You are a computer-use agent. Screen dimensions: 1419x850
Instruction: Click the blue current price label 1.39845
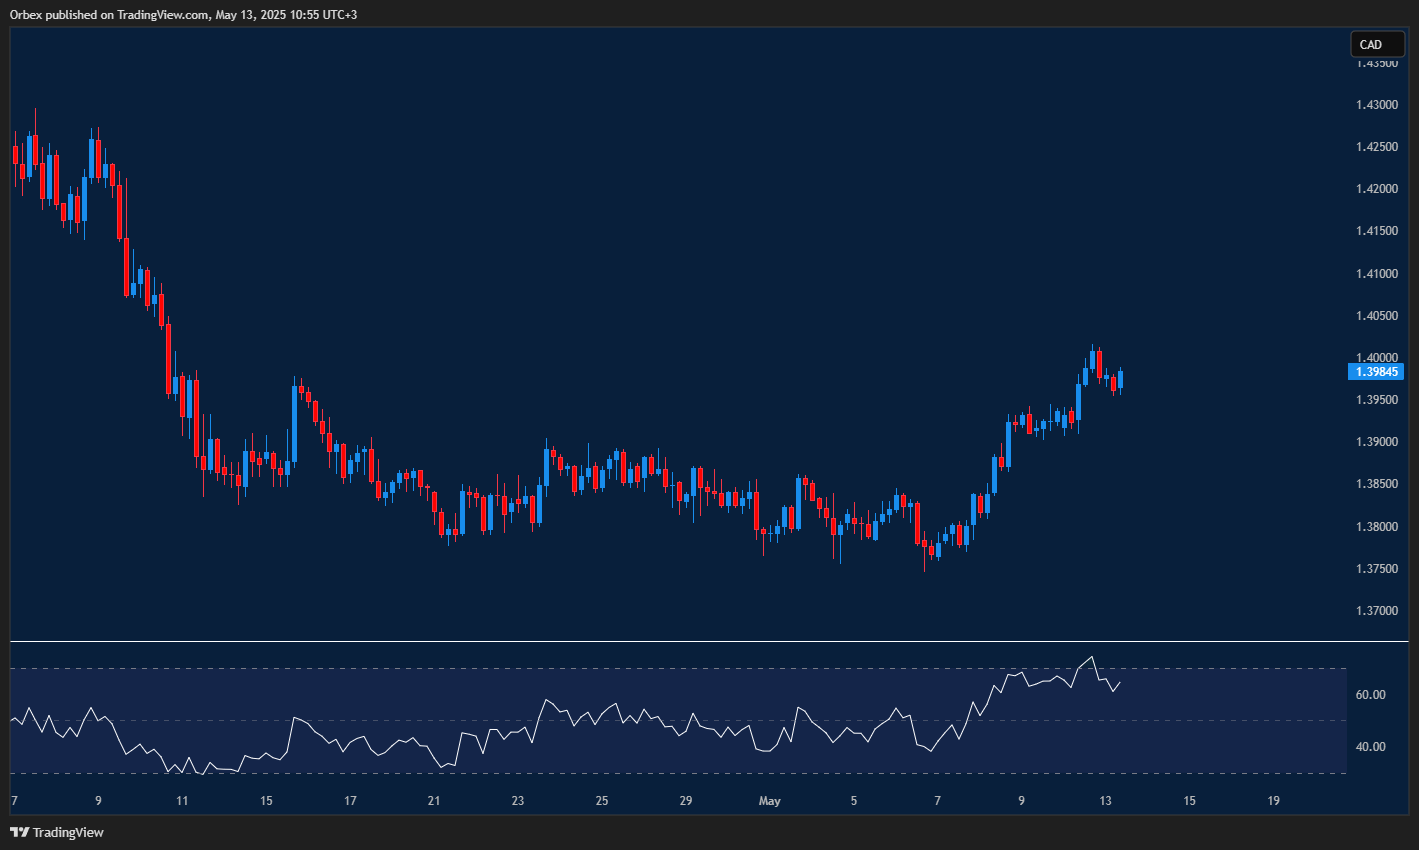point(1376,371)
